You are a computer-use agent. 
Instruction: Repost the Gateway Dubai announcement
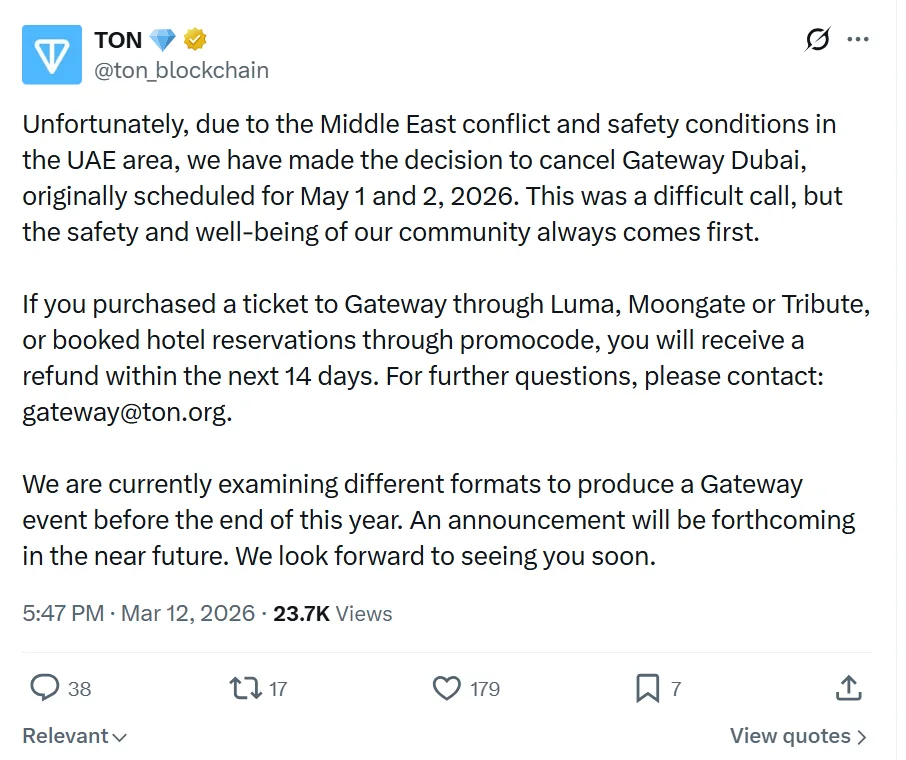243,688
